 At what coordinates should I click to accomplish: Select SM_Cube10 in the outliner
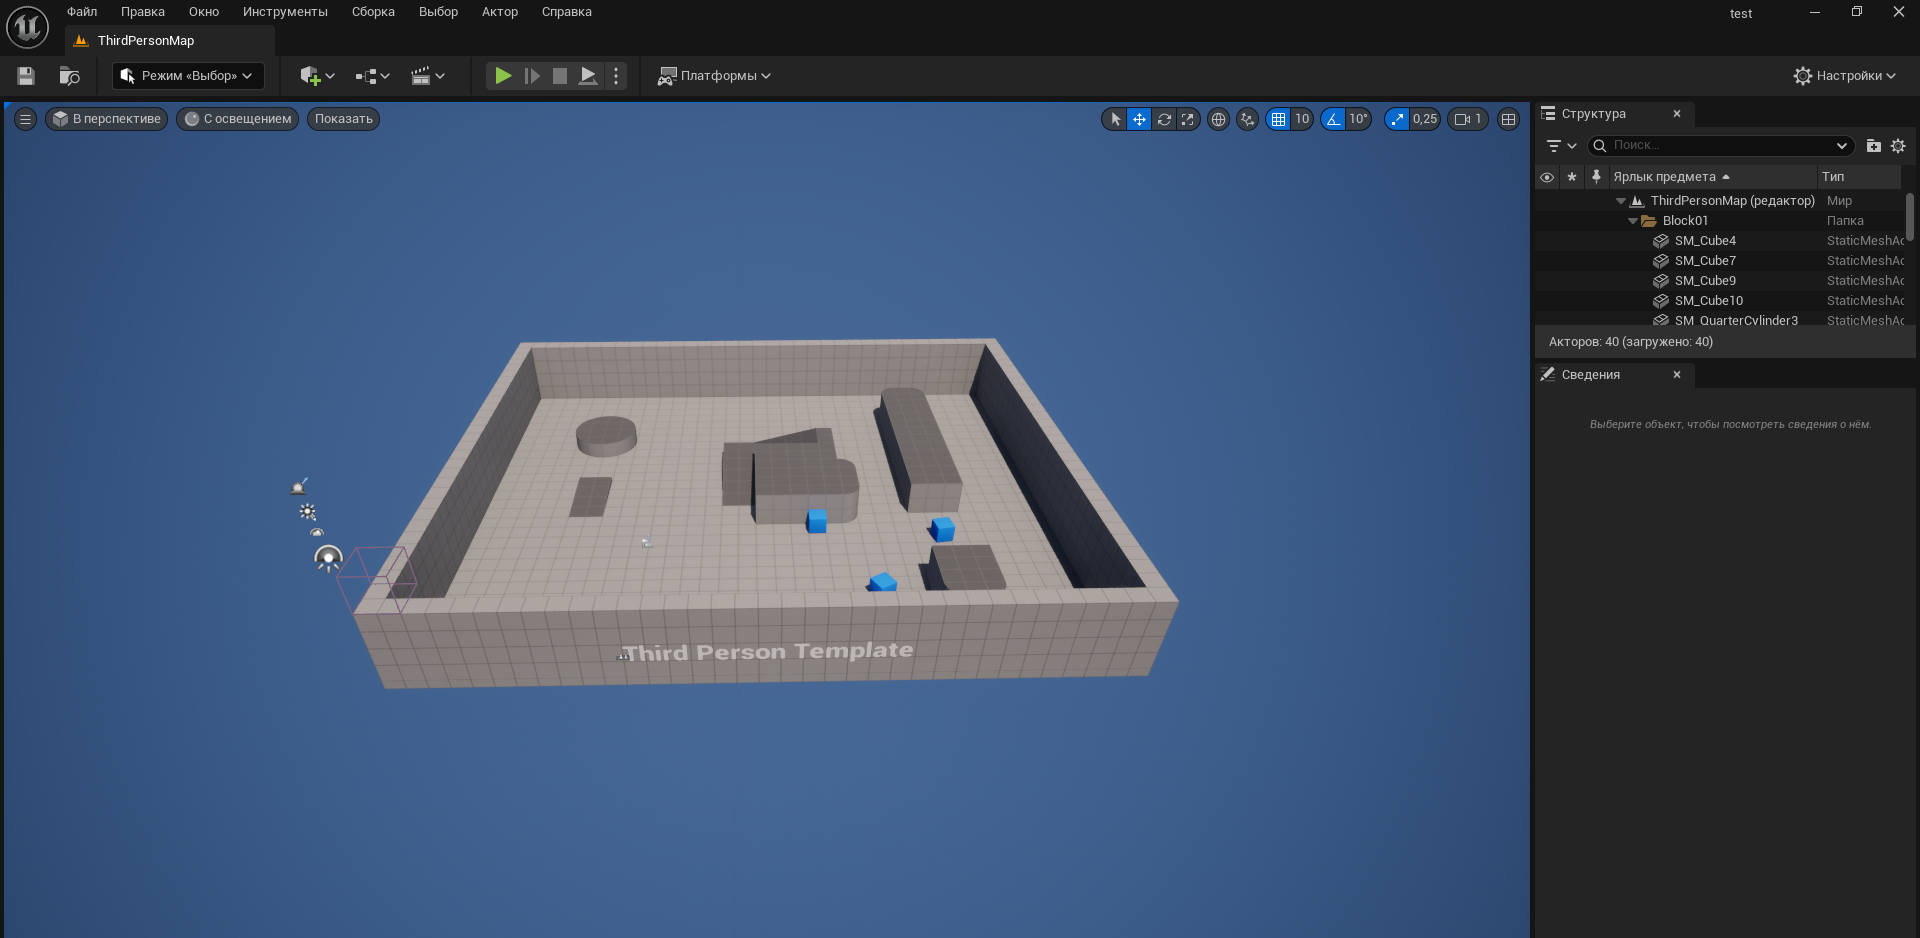pyautogui.click(x=1708, y=301)
